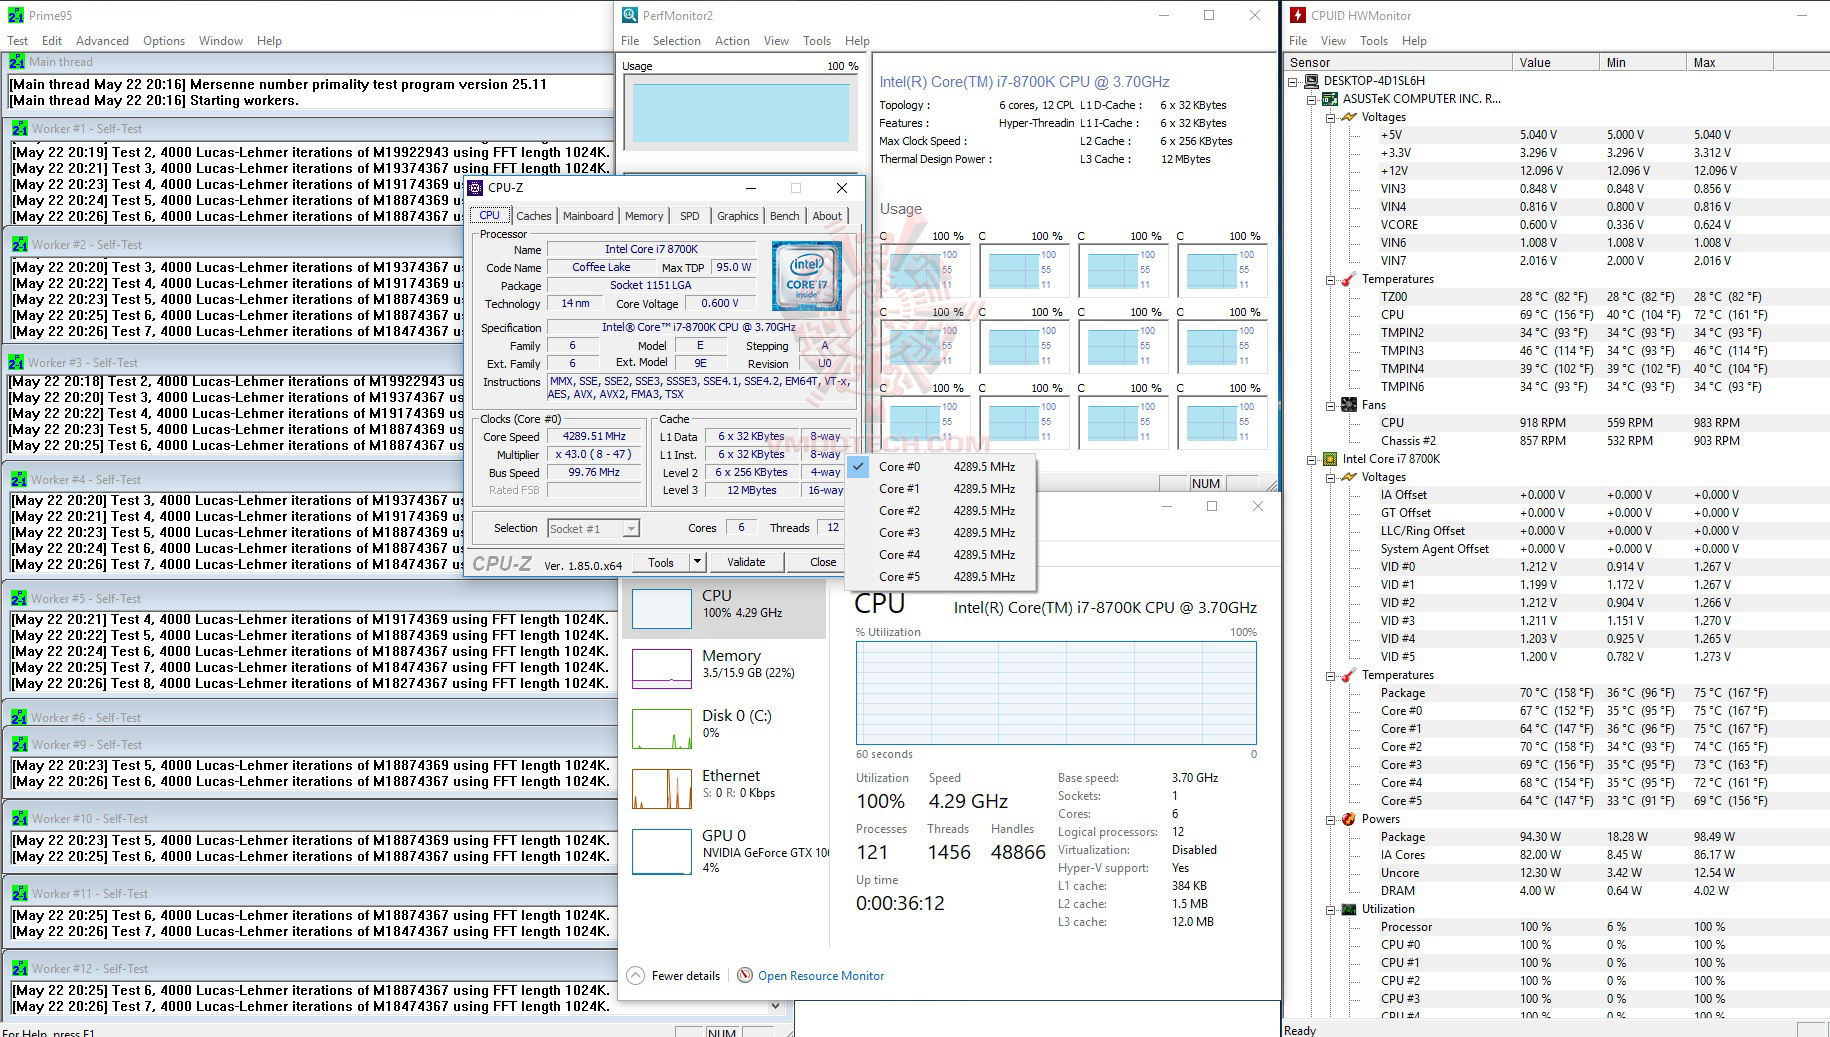Image resolution: width=1830 pixels, height=1037 pixels.
Task: Switch to the About tab in CPU-Z
Action: (827, 216)
